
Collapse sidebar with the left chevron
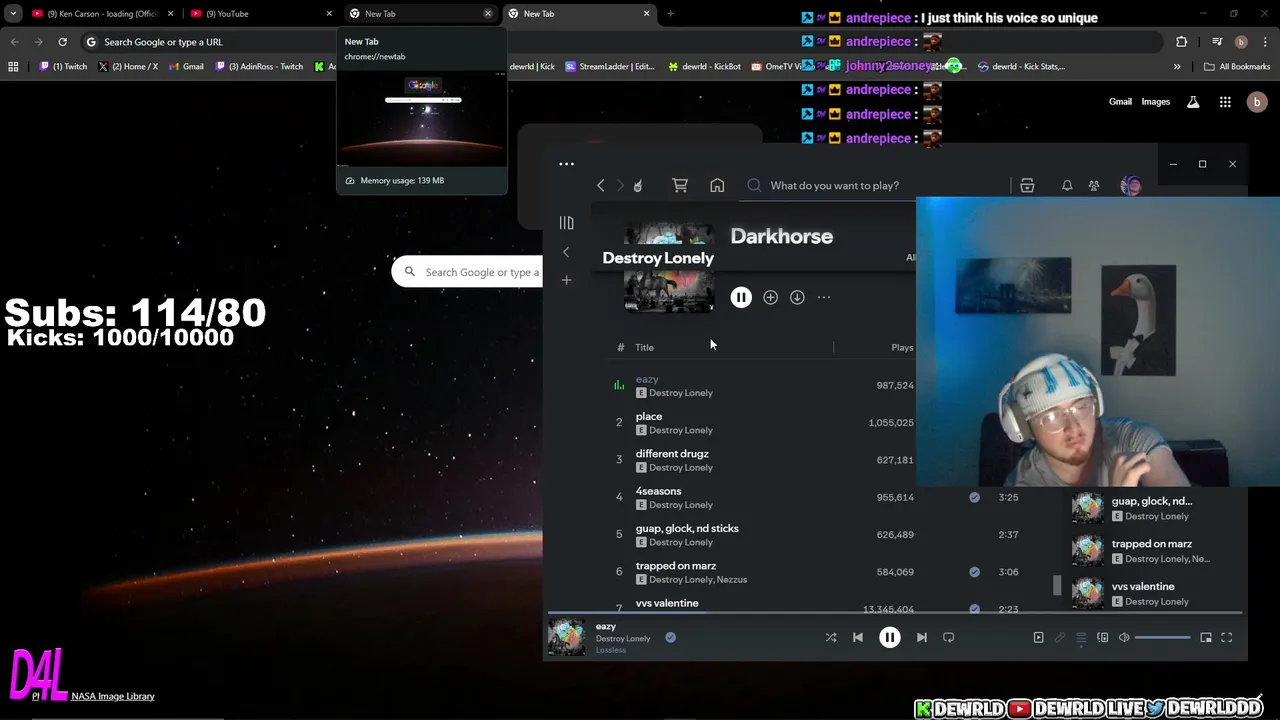click(566, 252)
